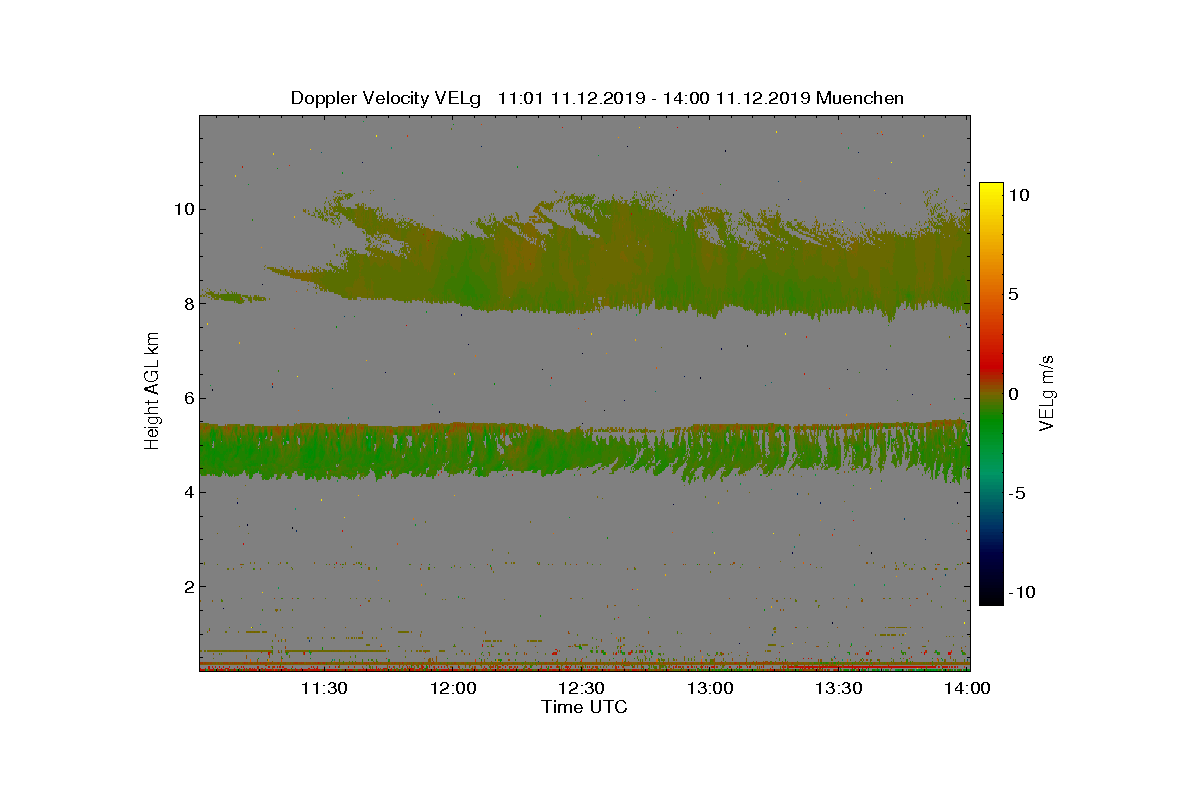Image resolution: width=1200 pixels, height=800 pixels.
Task: Click the colorbar tick label 5
Action: 1013,295
